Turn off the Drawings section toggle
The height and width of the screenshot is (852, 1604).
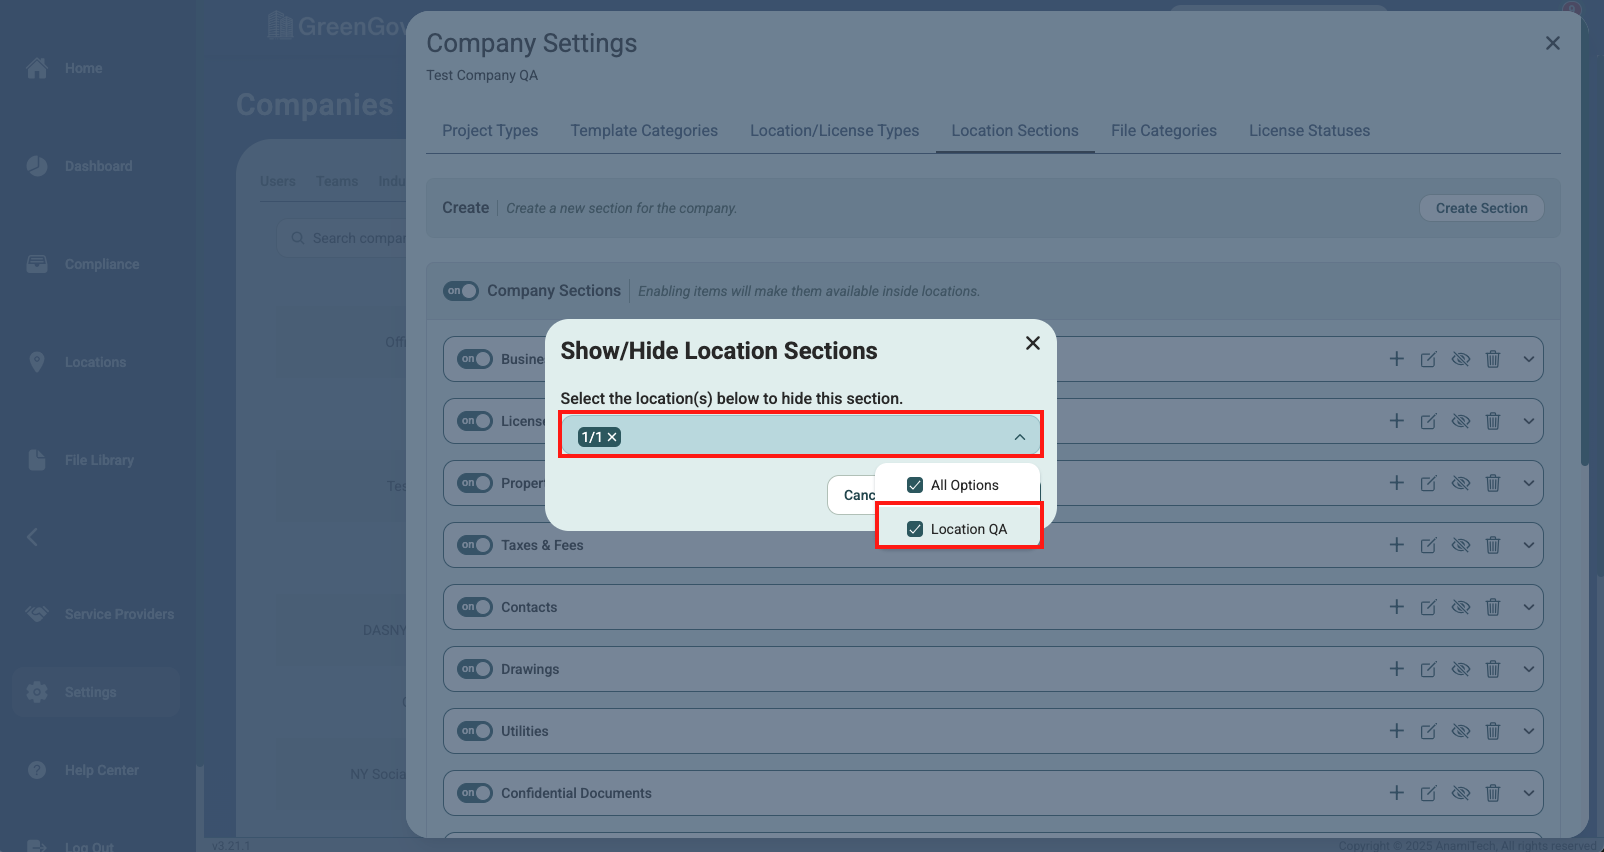pos(475,669)
